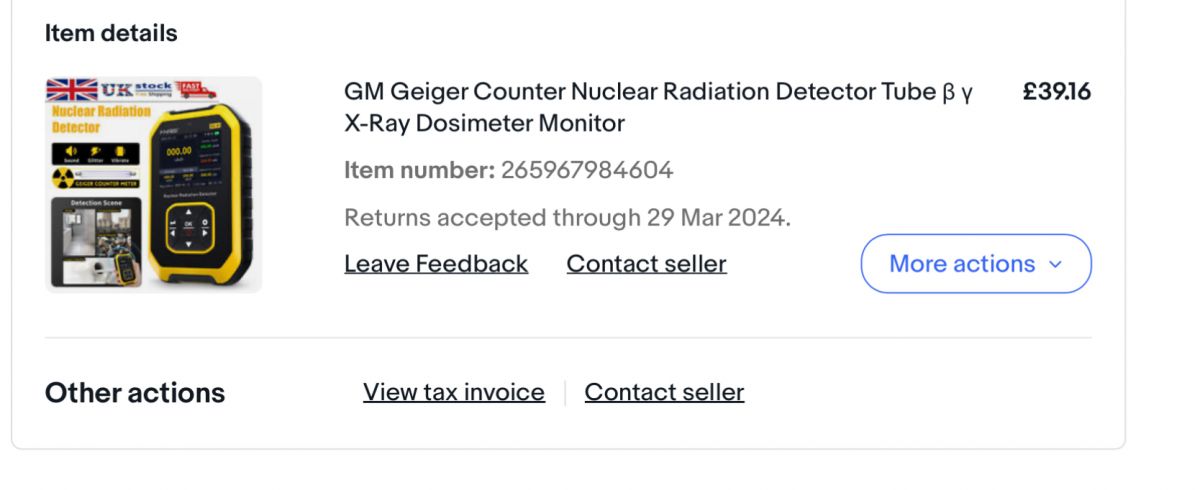Contact seller link beside View tax invoice
This screenshot has height=490, width=1200.
tap(664, 392)
